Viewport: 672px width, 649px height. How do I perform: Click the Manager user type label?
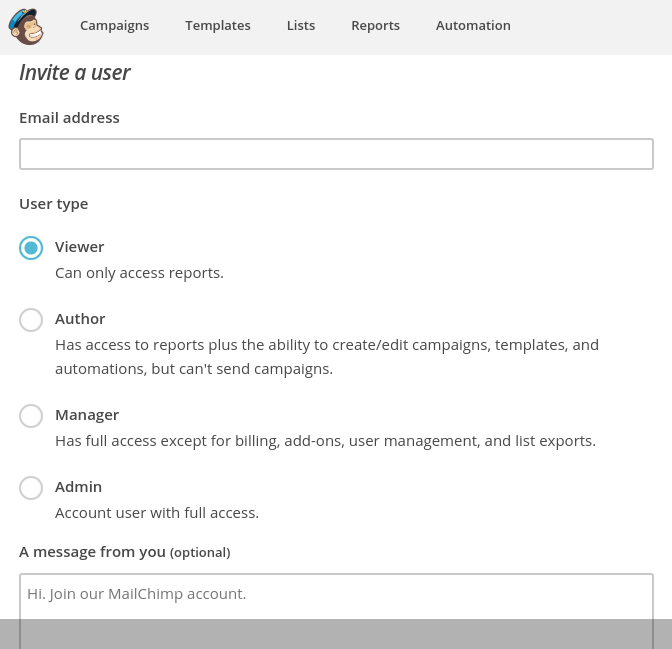(87, 415)
